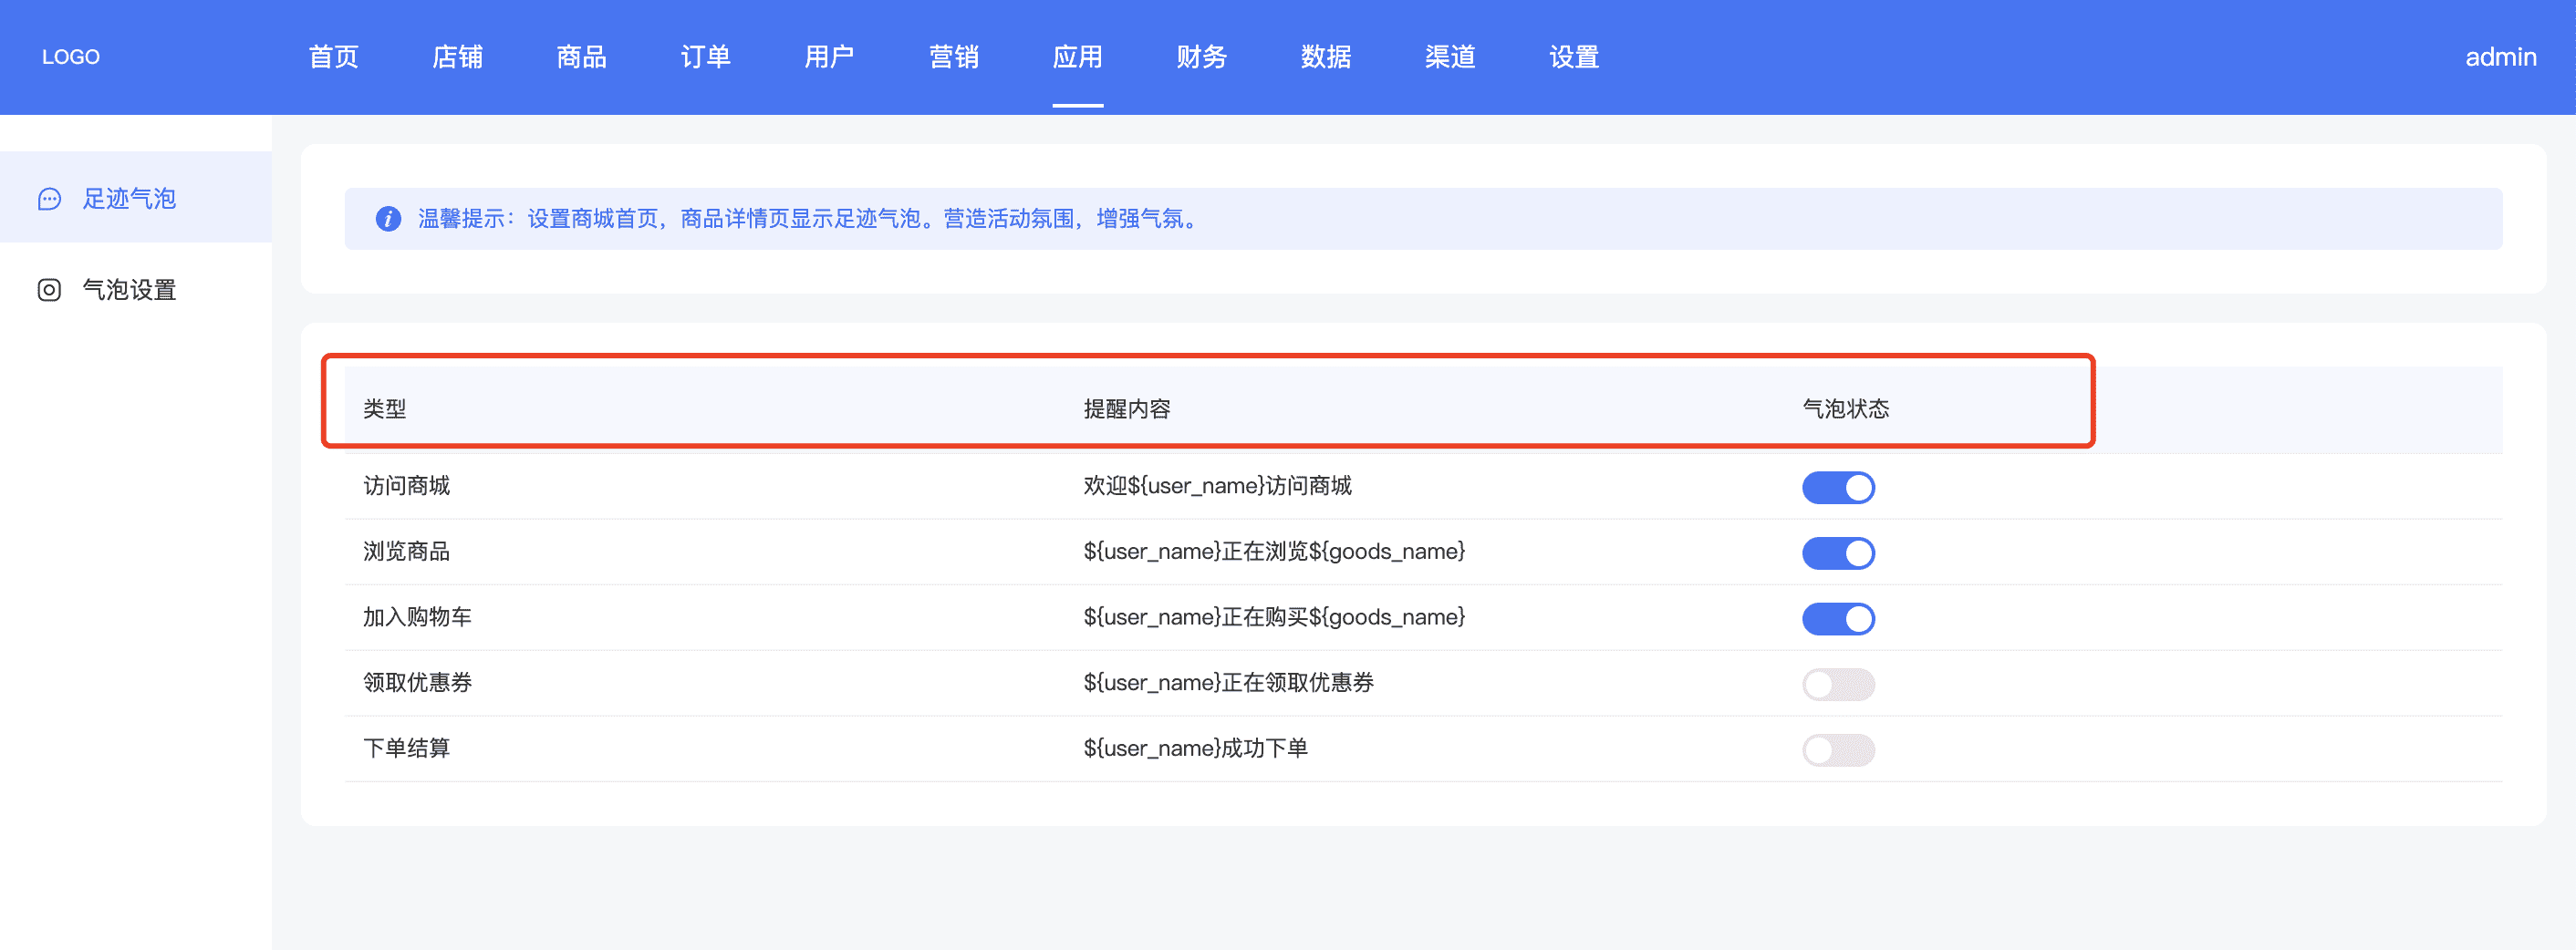Enable the 领取优惠券 bubble toggle
2576x950 pixels.
pyautogui.click(x=1838, y=684)
